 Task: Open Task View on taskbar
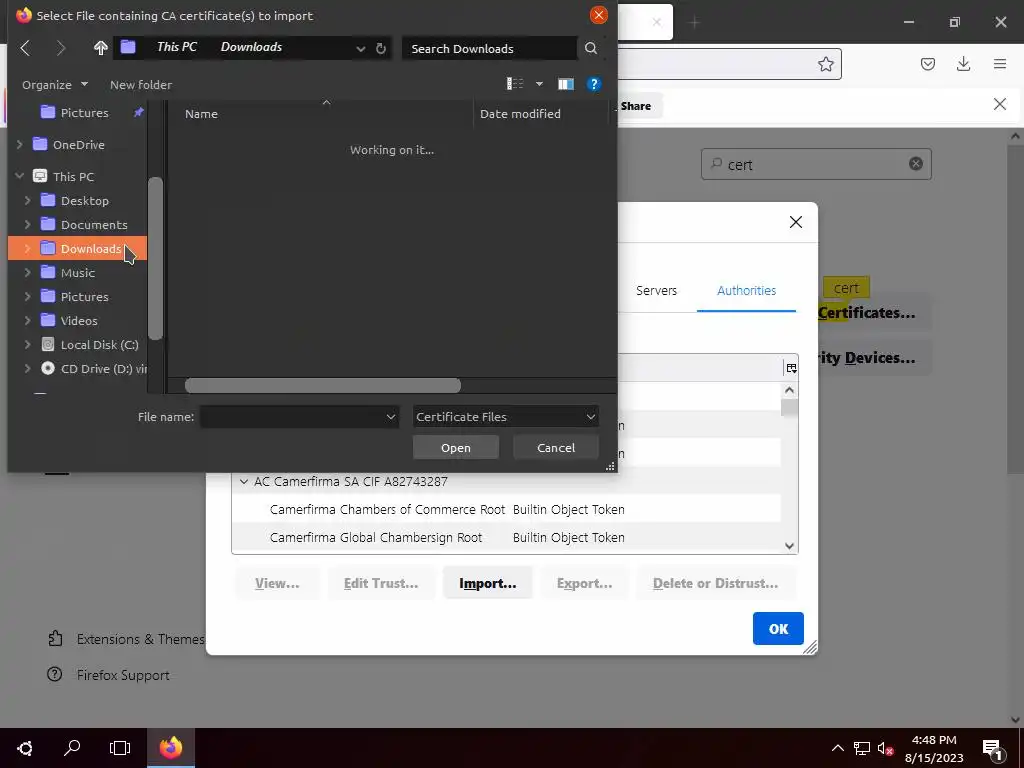coord(120,748)
